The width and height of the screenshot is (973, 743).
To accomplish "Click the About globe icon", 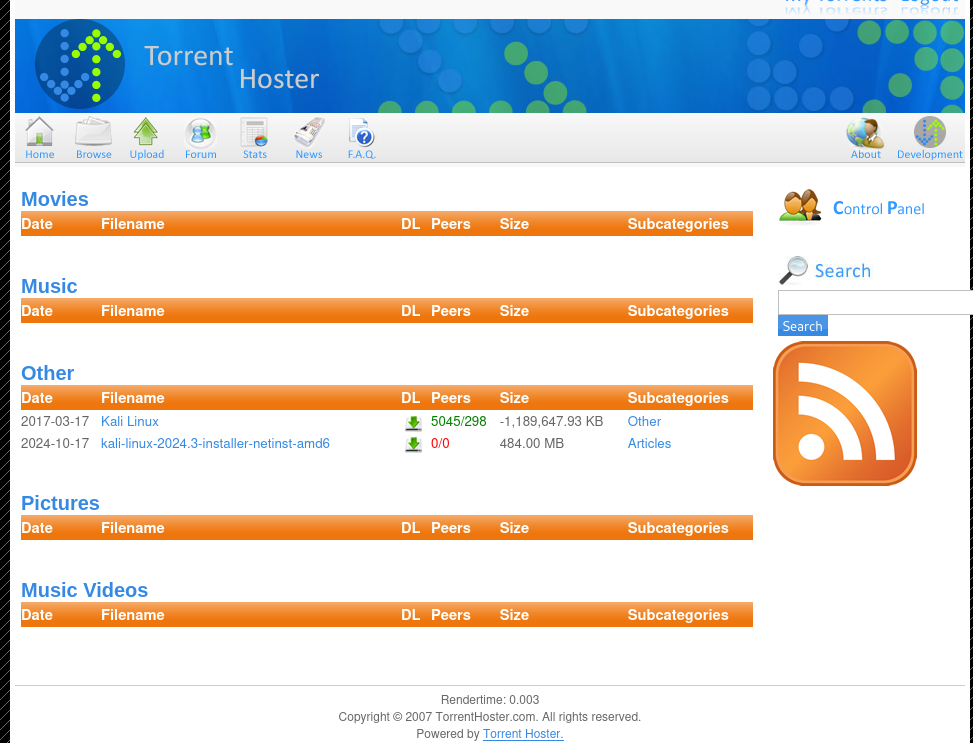I will tap(864, 131).
